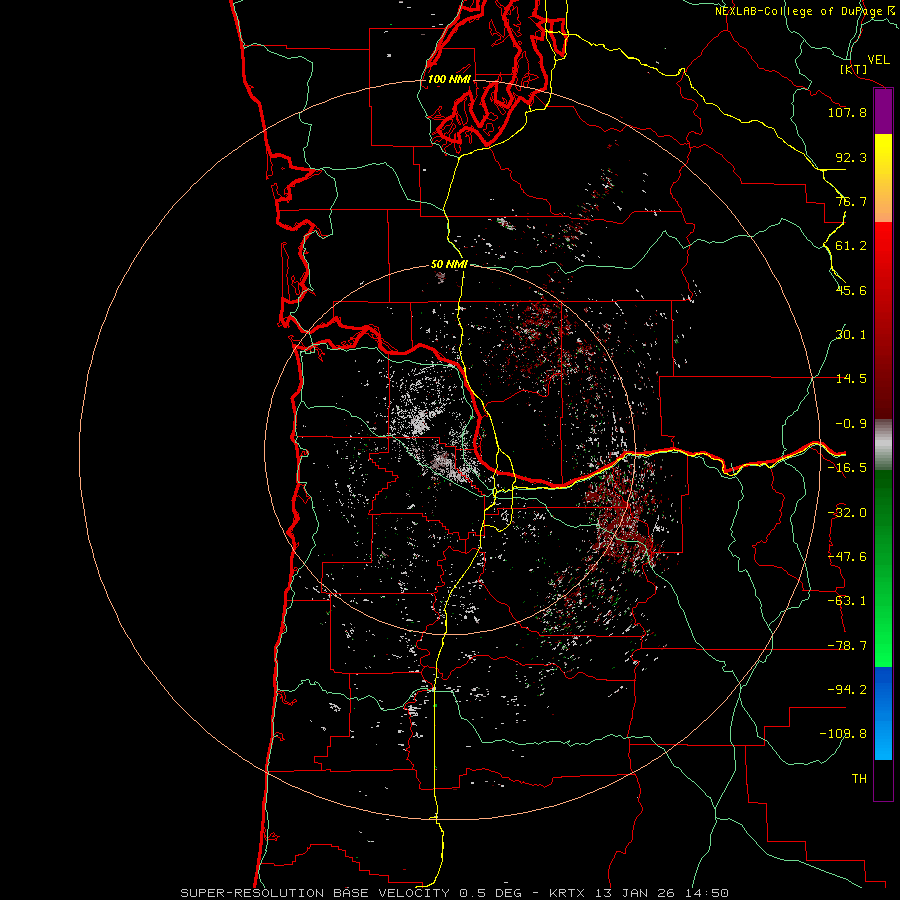
Task: Click the 100 NMI range ring label
Action: click(x=449, y=79)
